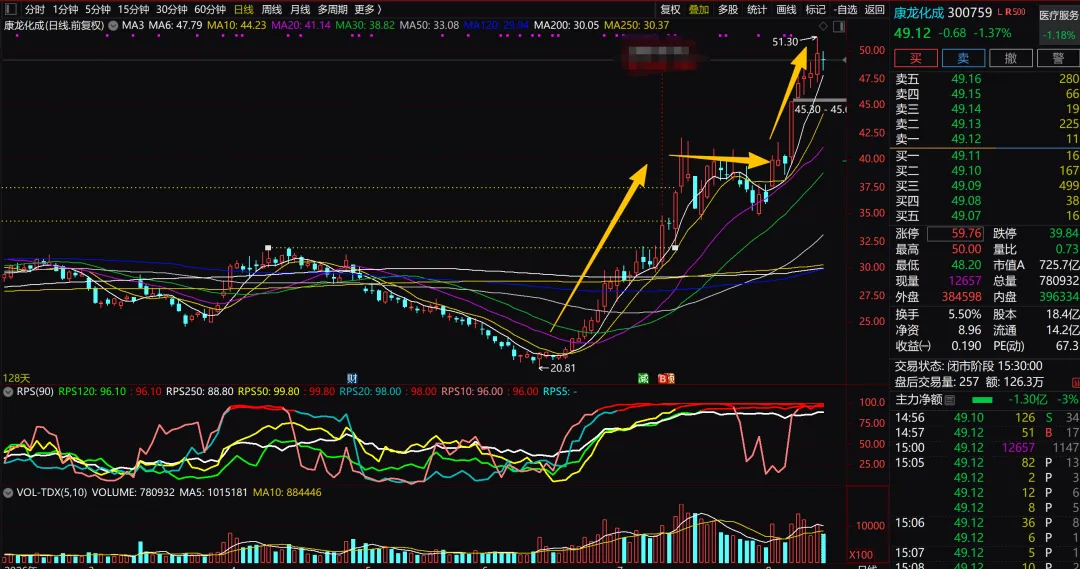The width and height of the screenshot is (1080, 569).
Task: Click the 卖三 49.14 order row
Action: pos(986,110)
